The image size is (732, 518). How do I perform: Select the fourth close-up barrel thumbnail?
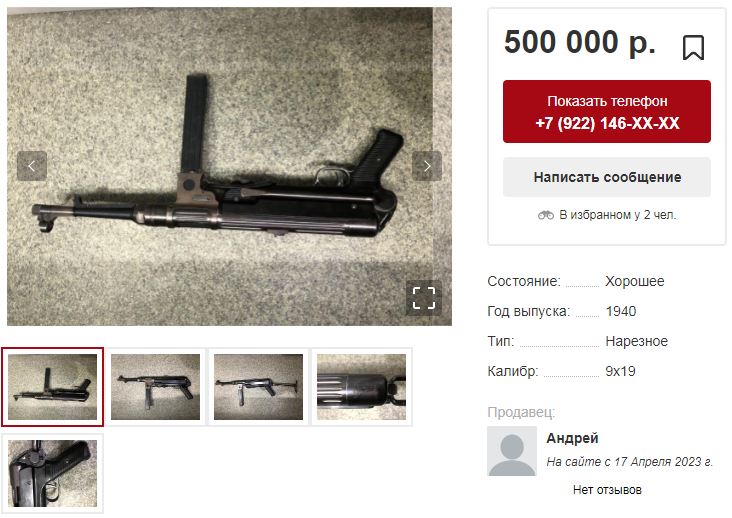click(x=362, y=387)
